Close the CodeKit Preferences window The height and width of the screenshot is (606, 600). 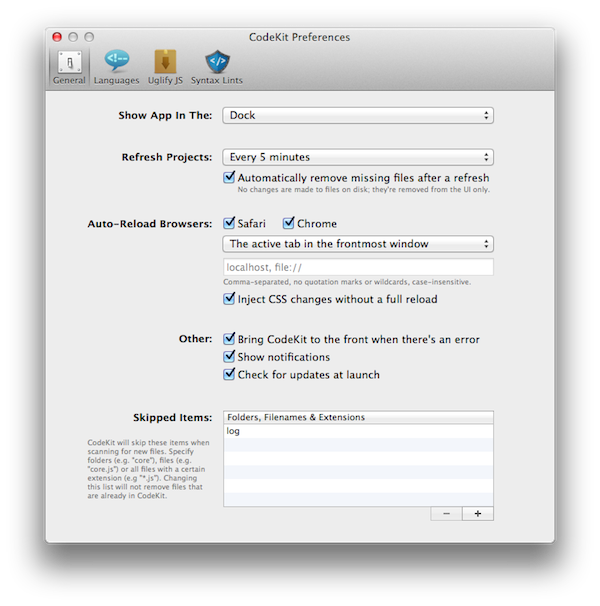click(57, 37)
